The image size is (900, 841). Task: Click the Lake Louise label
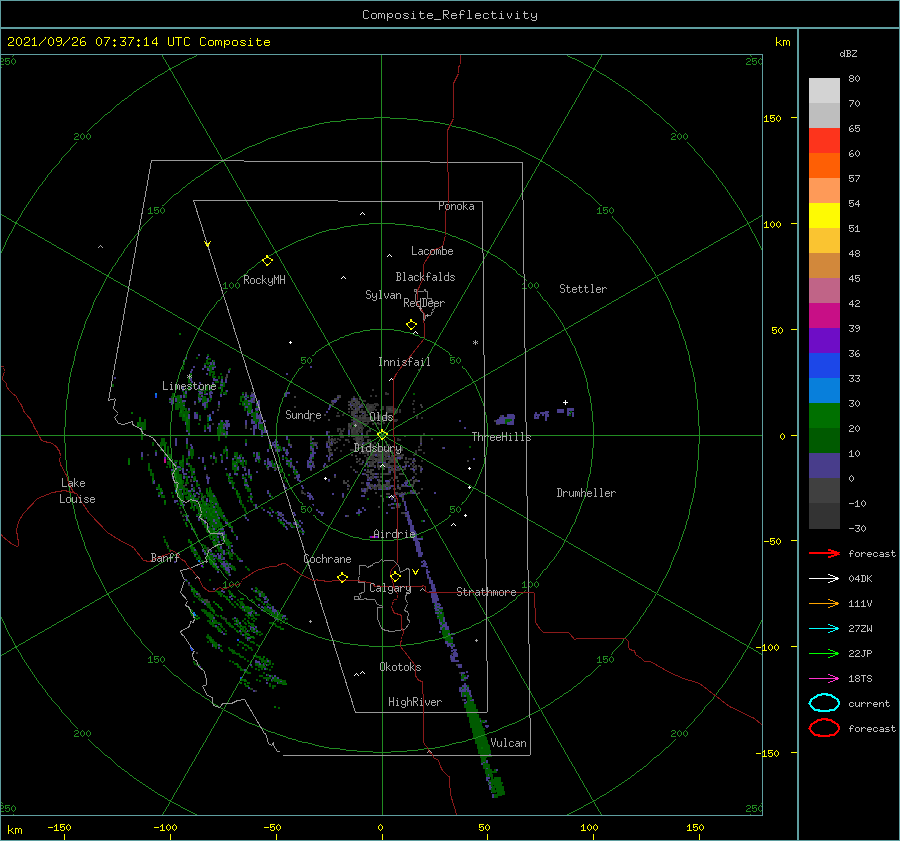coord(77,491)
